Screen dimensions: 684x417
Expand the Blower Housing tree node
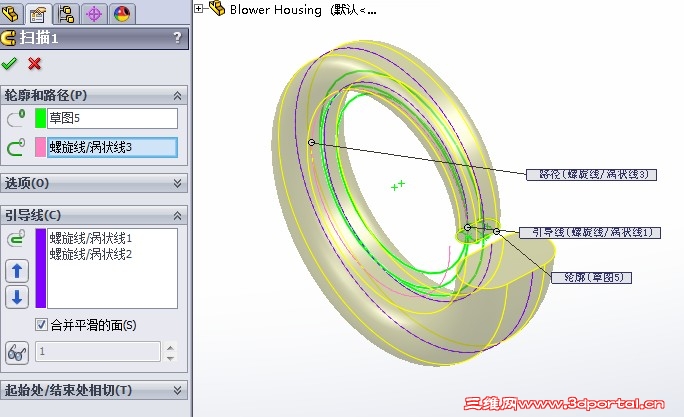198,8
